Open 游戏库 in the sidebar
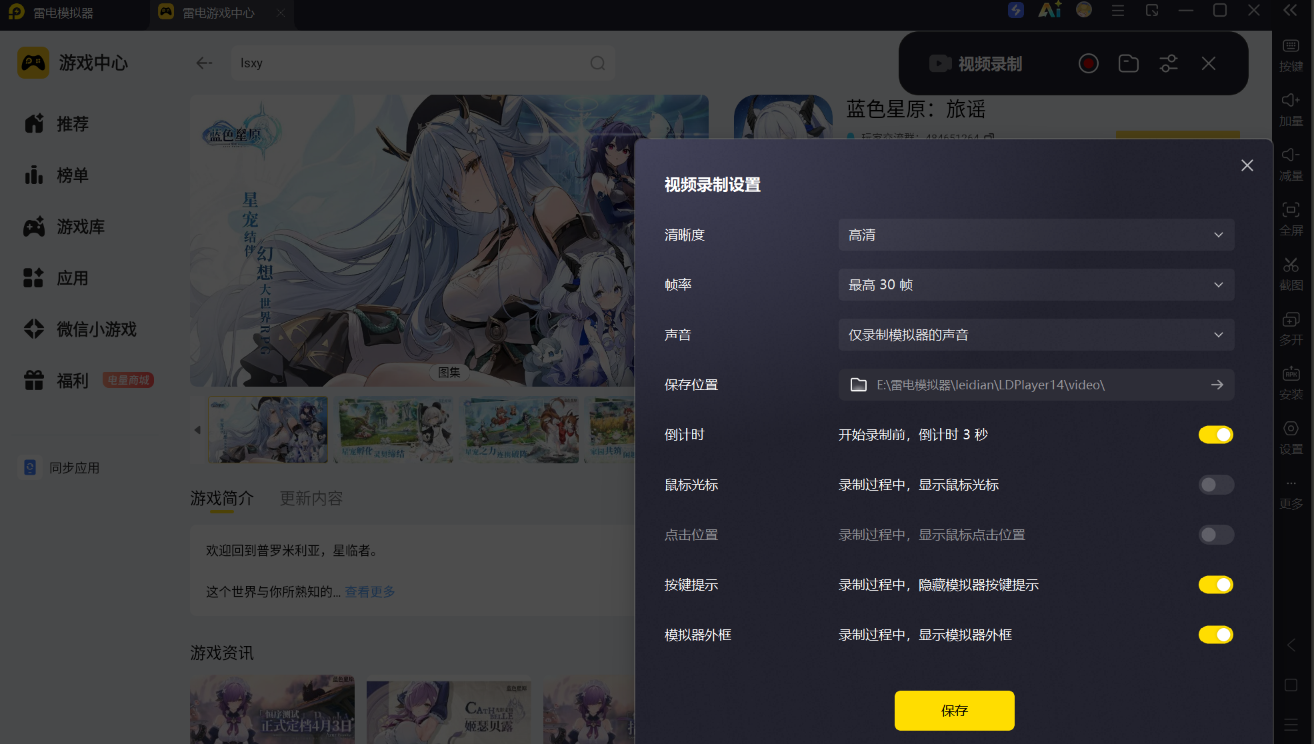1314x744 pixels. click(x=81, y=227)
